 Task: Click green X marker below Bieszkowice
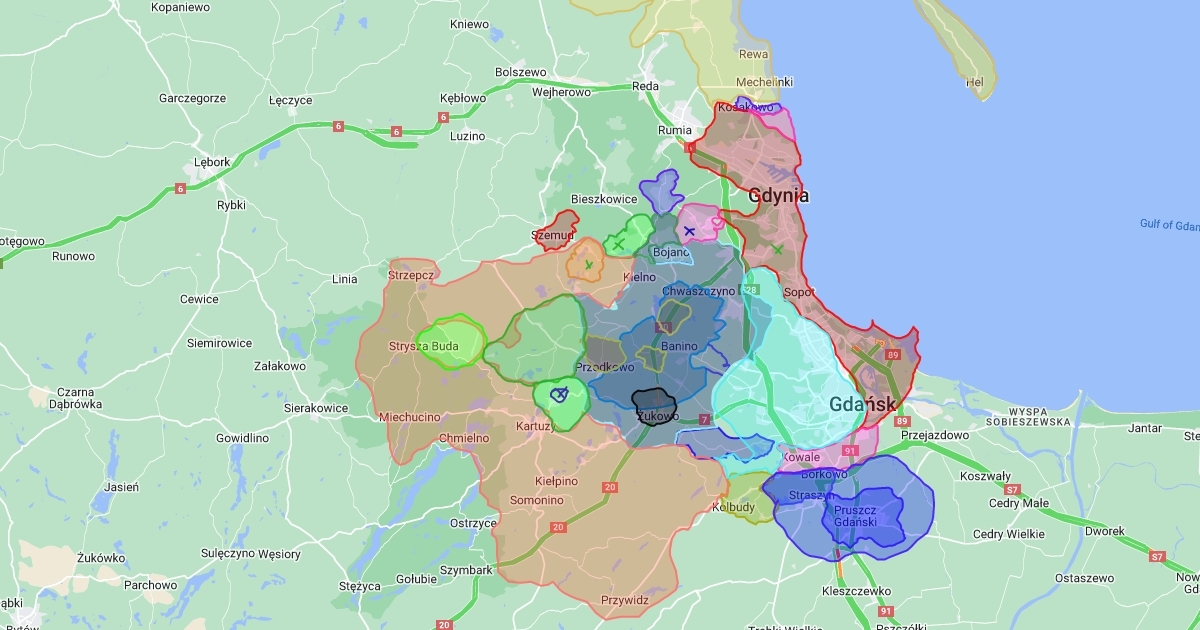618,244
